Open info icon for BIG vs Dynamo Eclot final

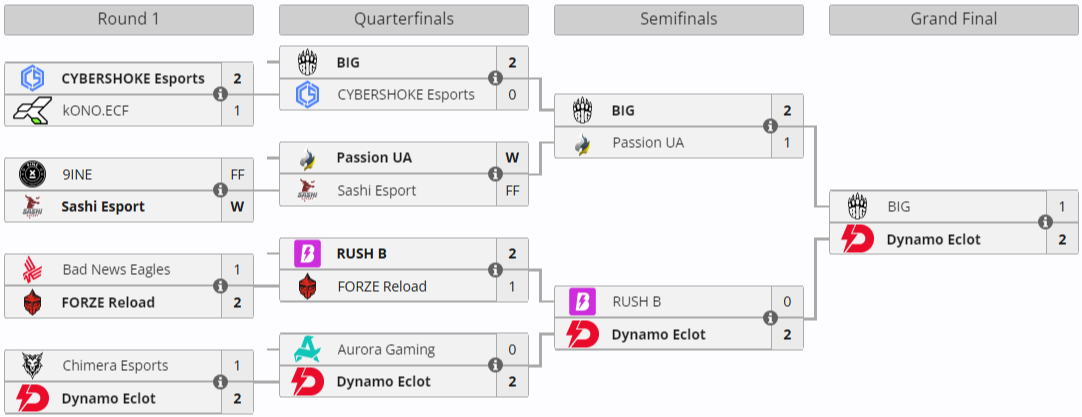[1045, 222]
